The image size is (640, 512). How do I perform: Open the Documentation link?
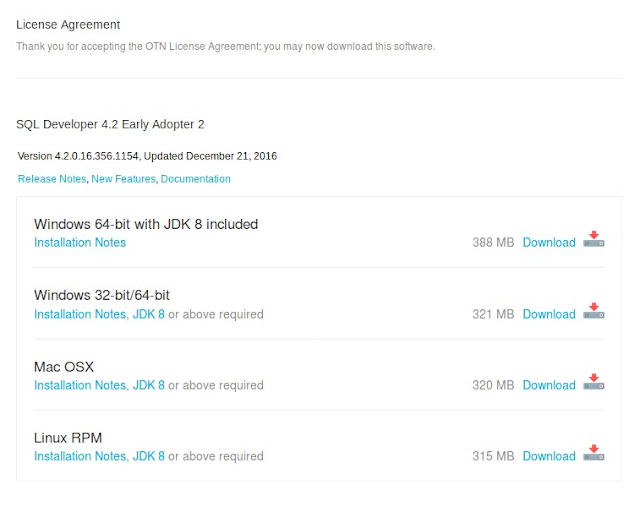click(x=196, y=179)
